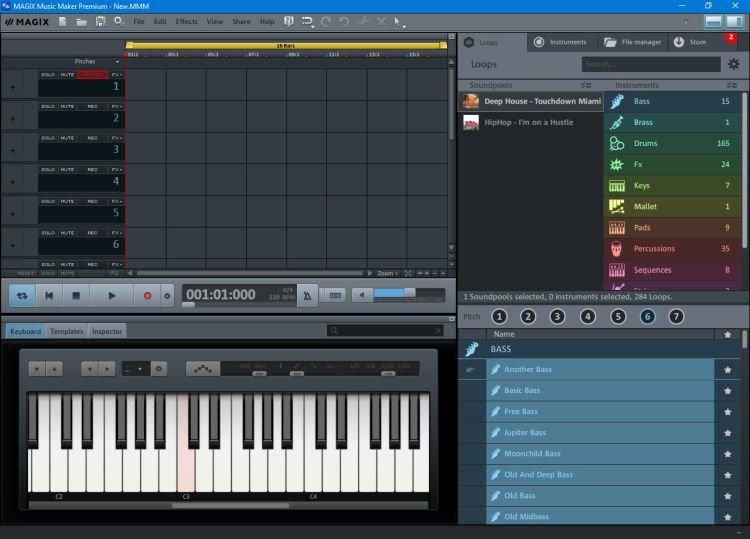Select the Pads instrument category

click(672, 228)
